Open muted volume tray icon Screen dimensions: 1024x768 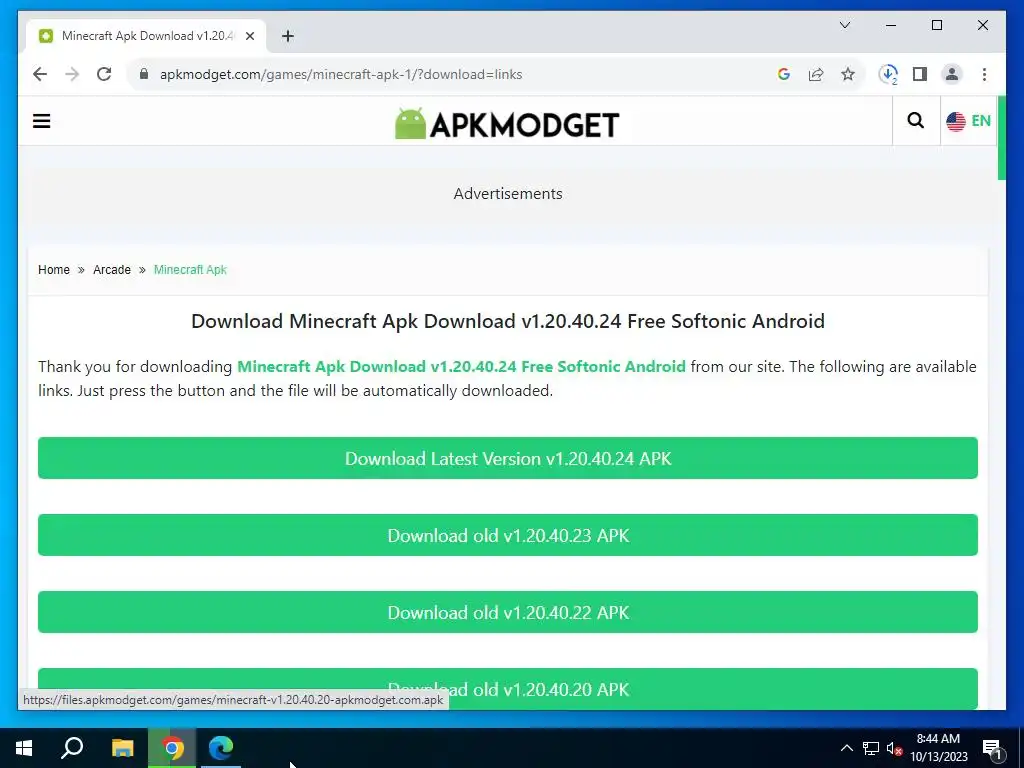(x=894, y=748)
